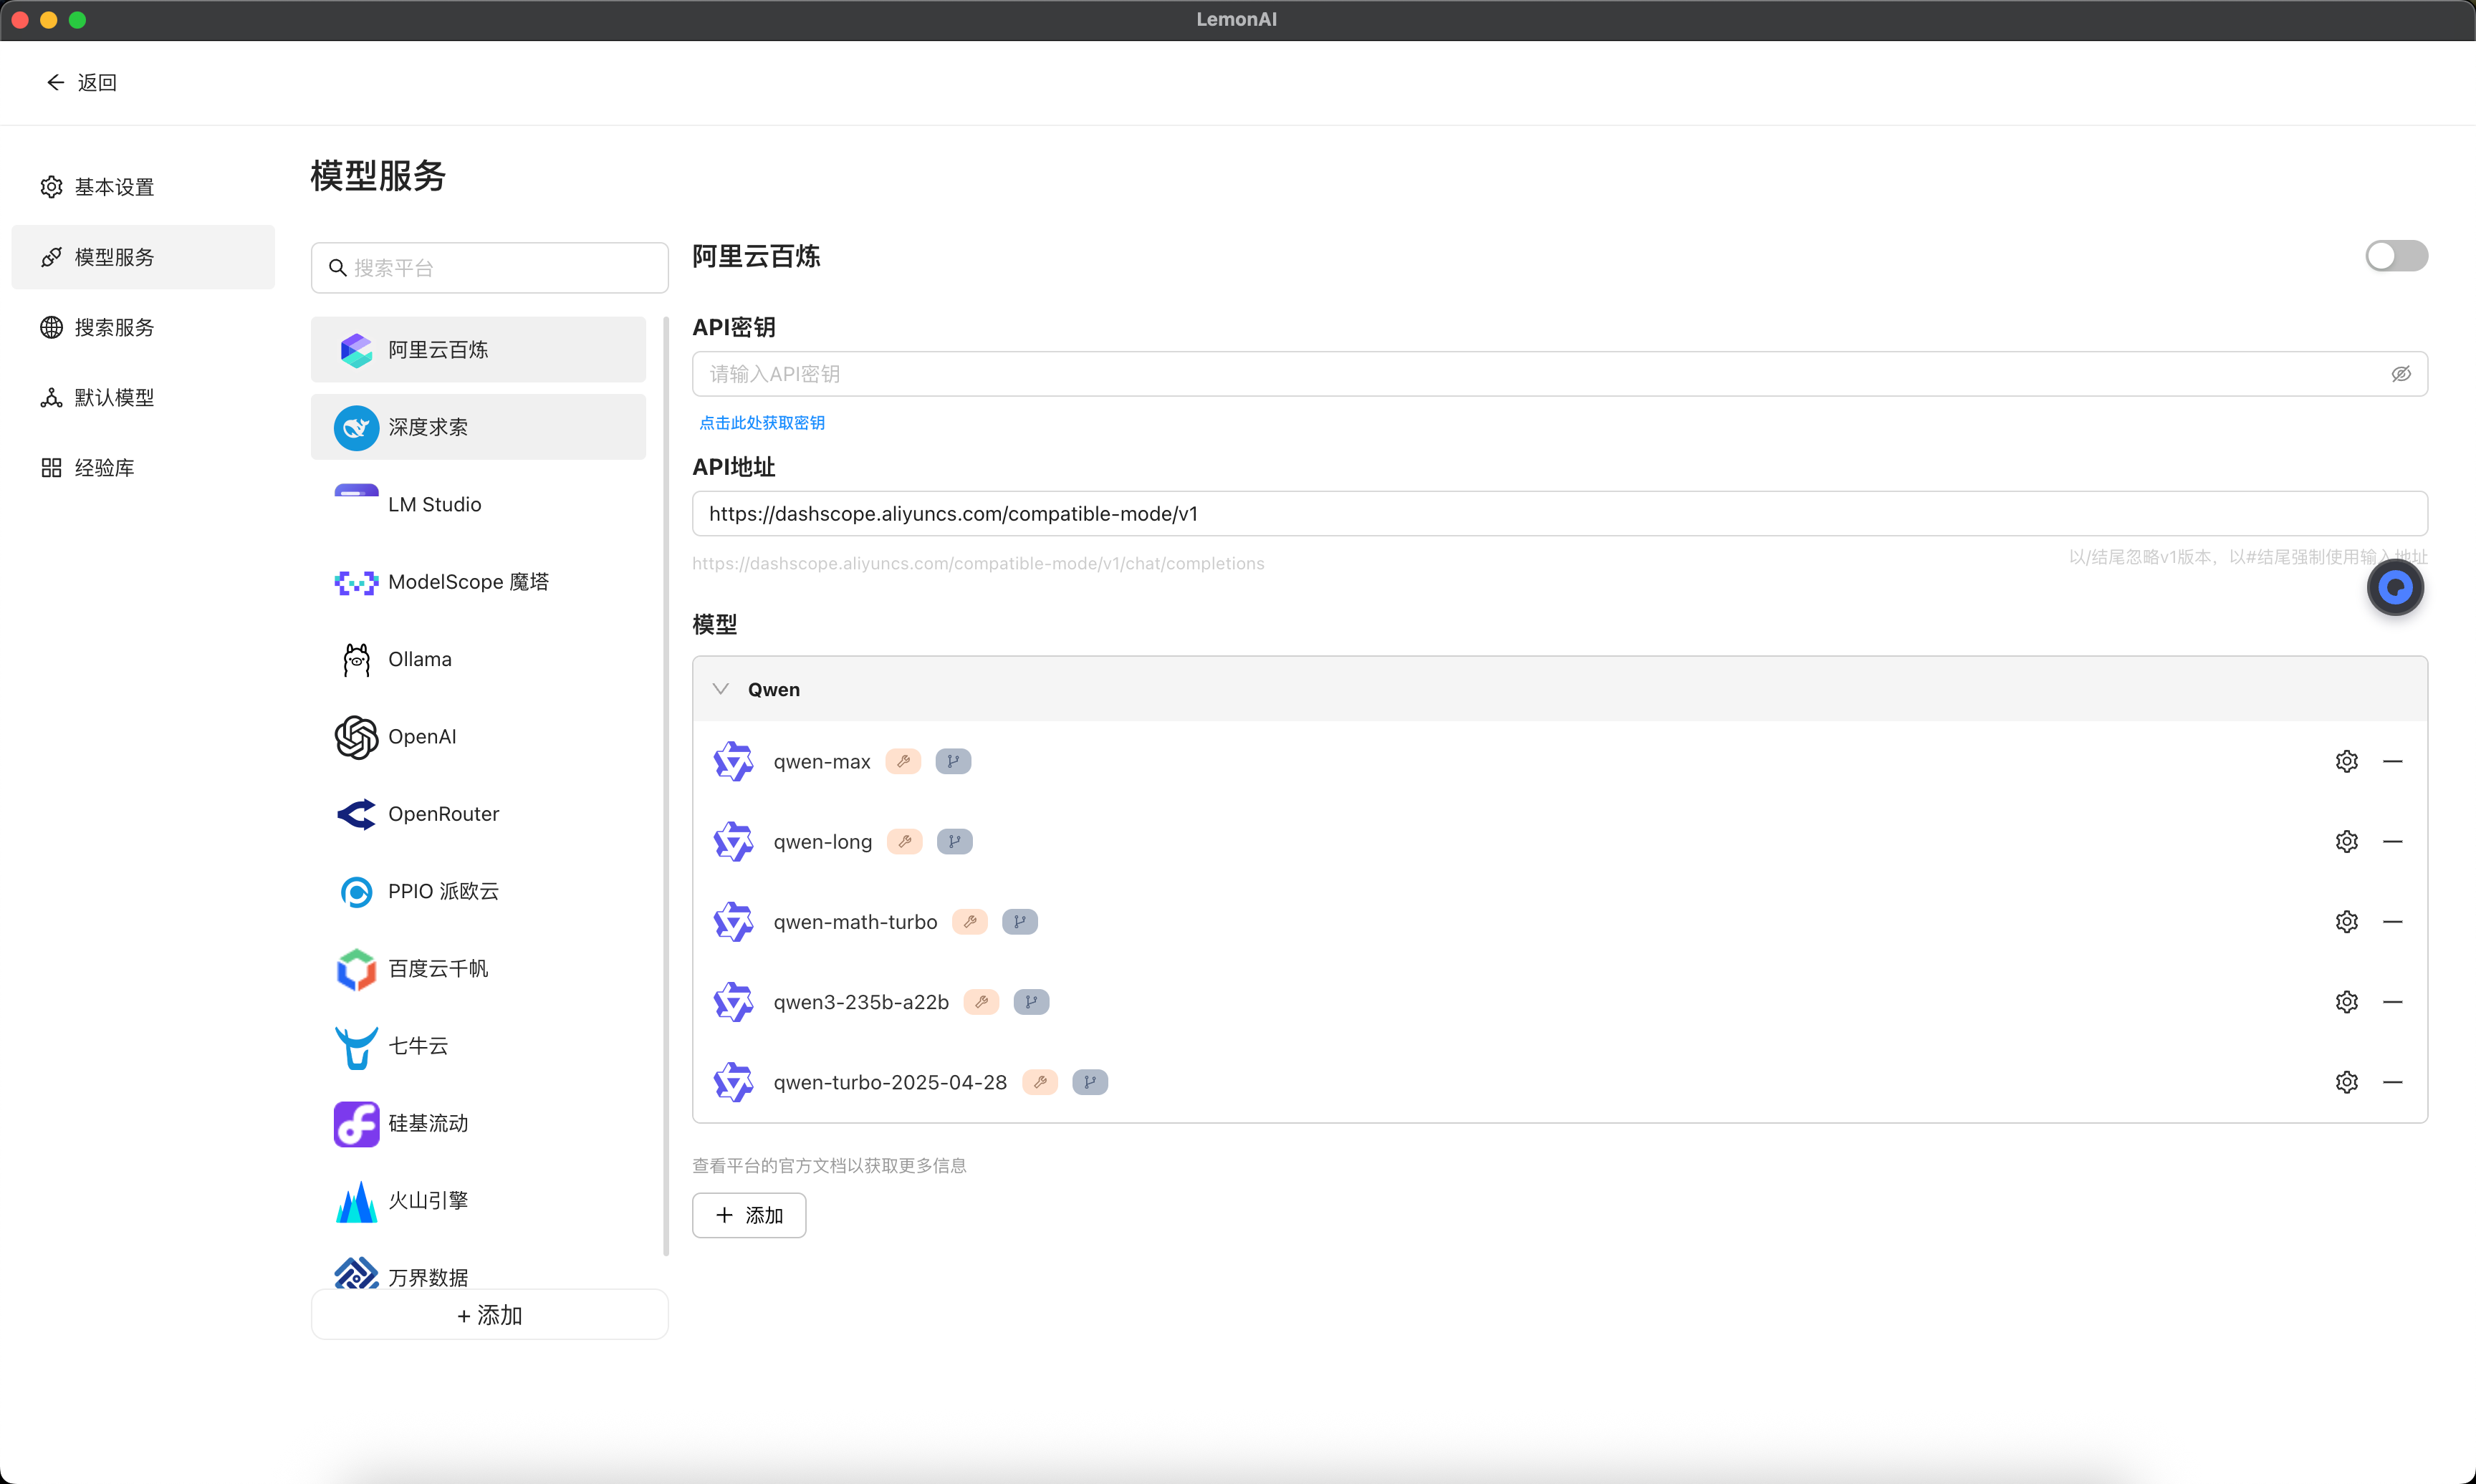Click the OpenAI logo icon
This screenshot has width=2476, height=1484.
click(356, 737)
